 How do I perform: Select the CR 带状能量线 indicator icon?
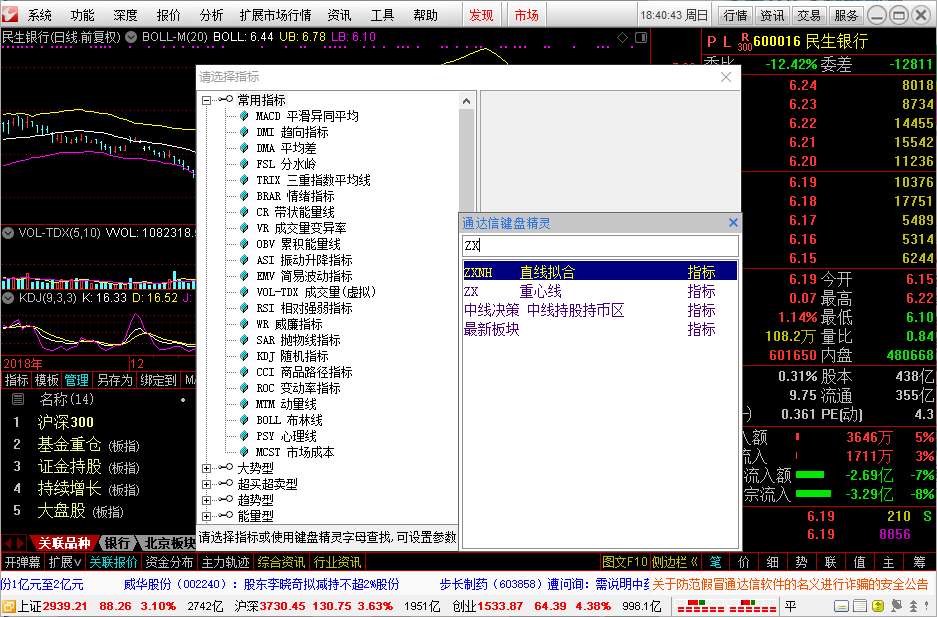tap(244, 212)
